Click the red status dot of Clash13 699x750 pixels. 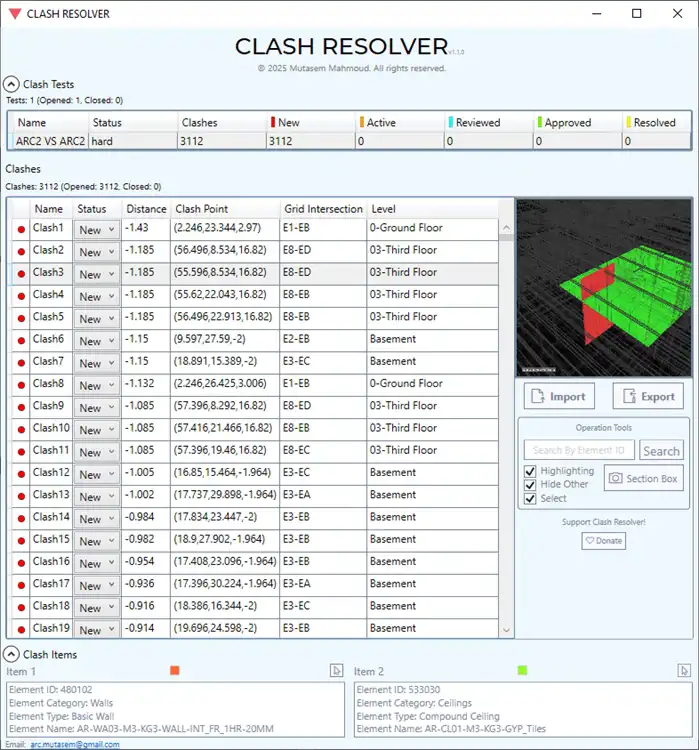tap(21, 496)
